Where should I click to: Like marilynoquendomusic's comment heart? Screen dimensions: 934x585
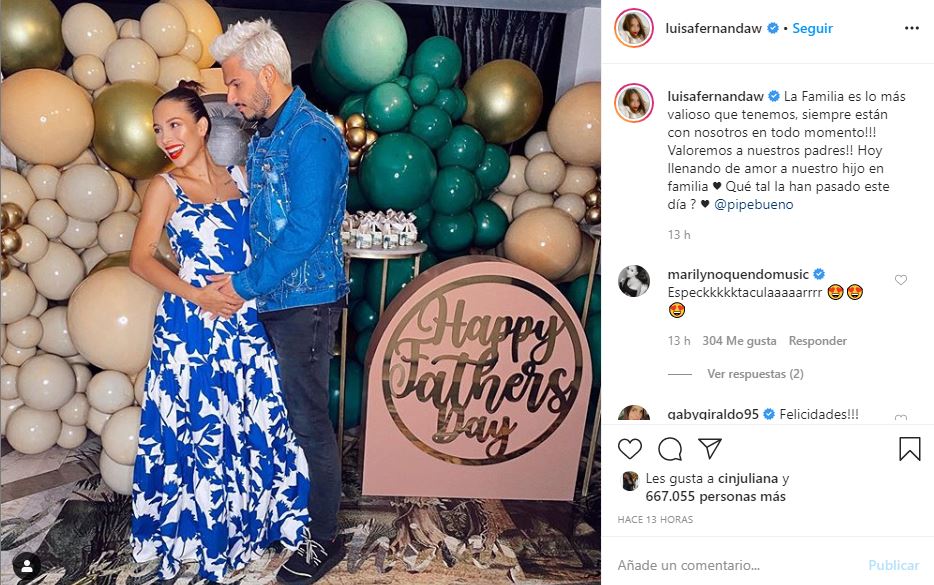(x=901, y=280)
